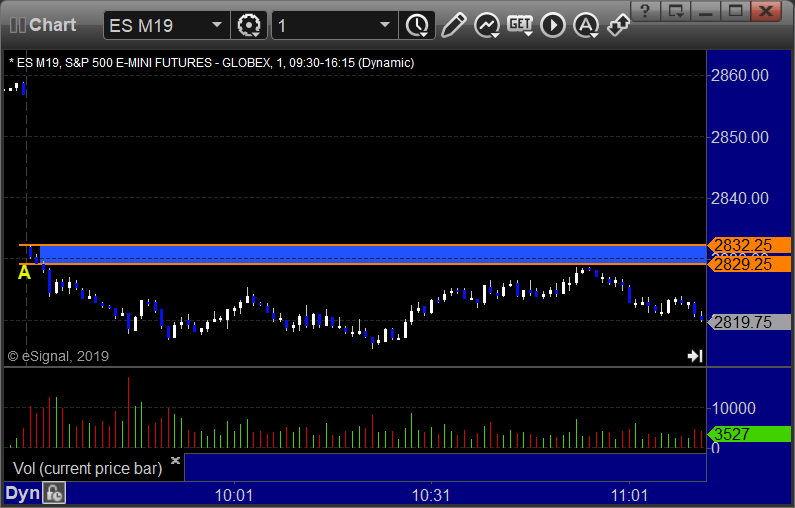Click the 2840.00 price axis value
Screen dimensions: 795x508
pyautogui.click(x=740, y=198)
